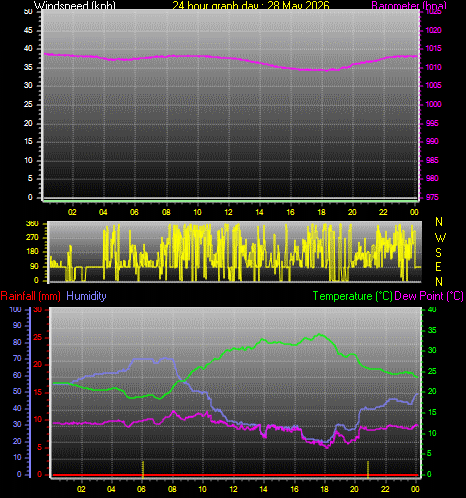The width and height of the screenshot is (466, 498).
Task: Click 12 hour label under windspeed graph
Action: pyautogui.click(x=228, y=212)
